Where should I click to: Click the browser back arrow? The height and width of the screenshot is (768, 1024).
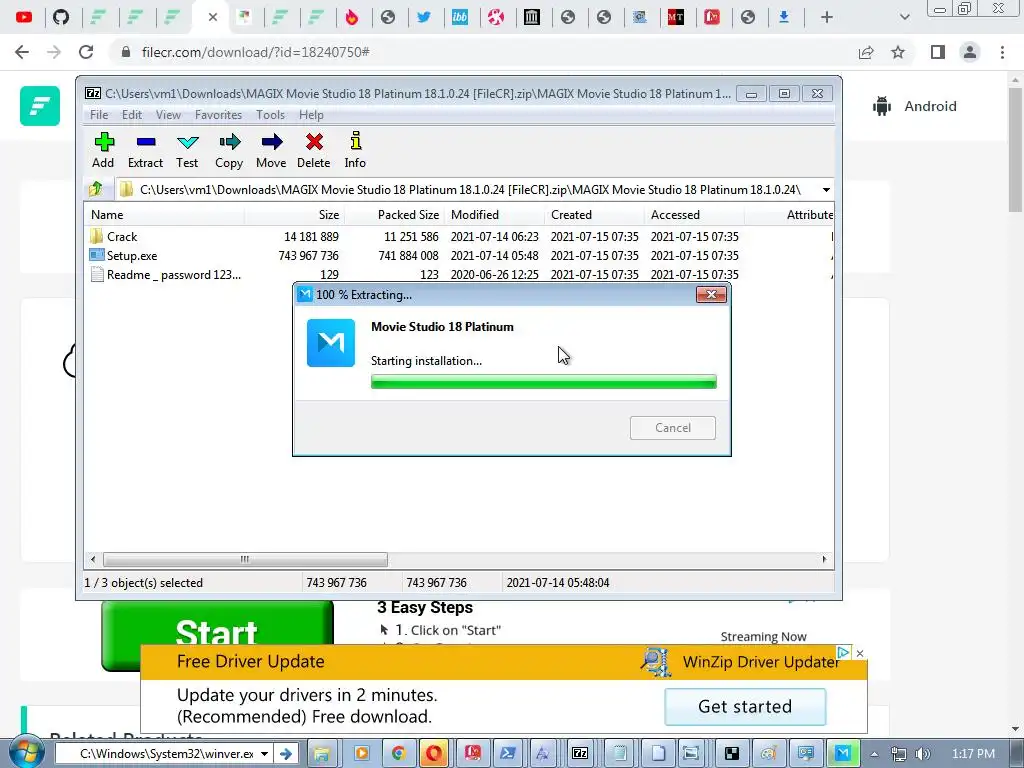pos(22,52)
